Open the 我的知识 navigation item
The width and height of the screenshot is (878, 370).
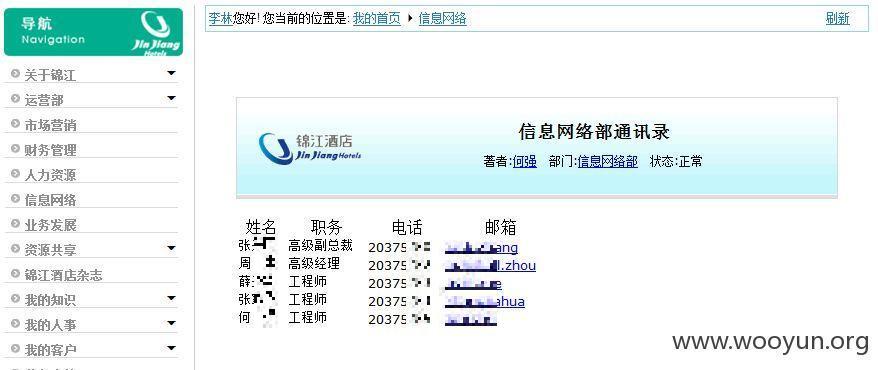(x=50, y=300)
